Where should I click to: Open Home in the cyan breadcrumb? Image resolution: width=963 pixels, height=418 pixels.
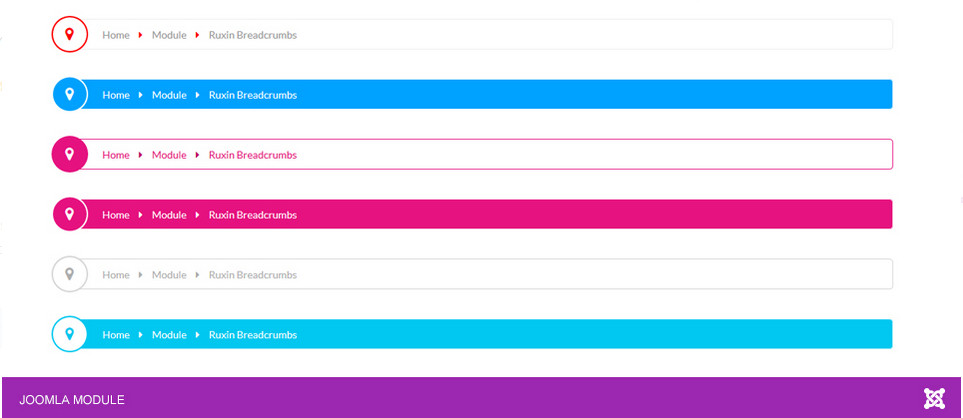coord(116,335)
